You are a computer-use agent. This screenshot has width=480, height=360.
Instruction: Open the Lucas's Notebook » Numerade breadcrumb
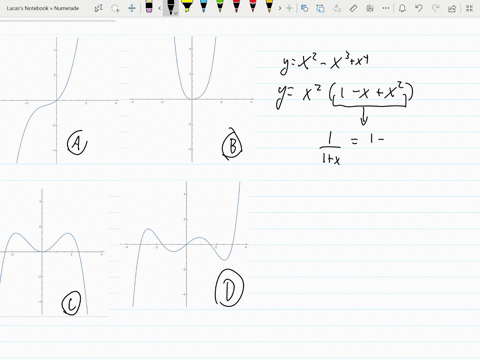[x=43, y=8]
